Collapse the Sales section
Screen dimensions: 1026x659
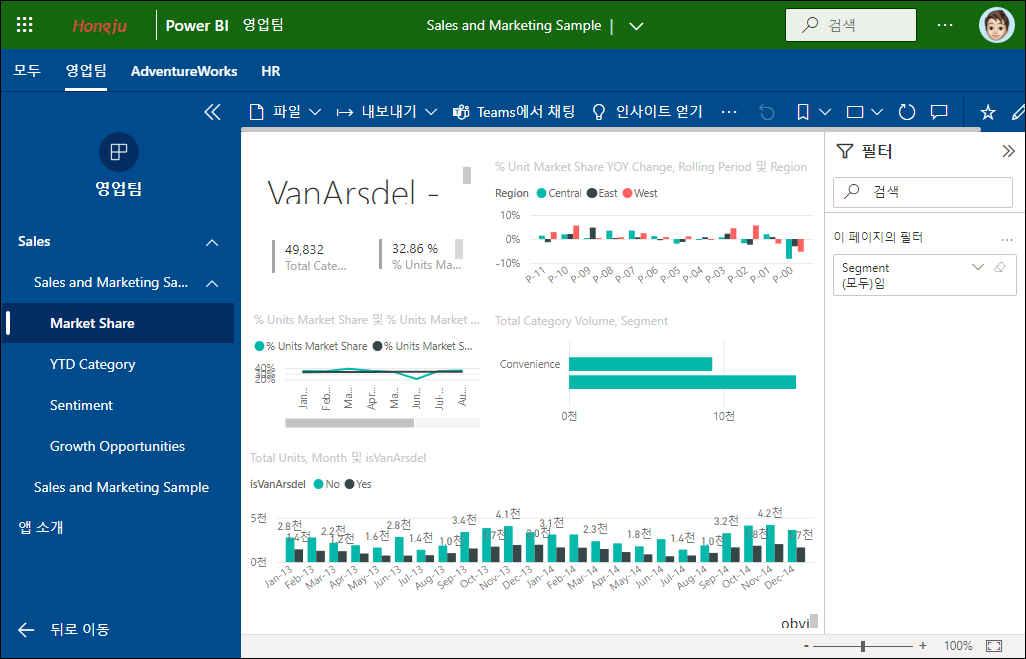(212, 243)
